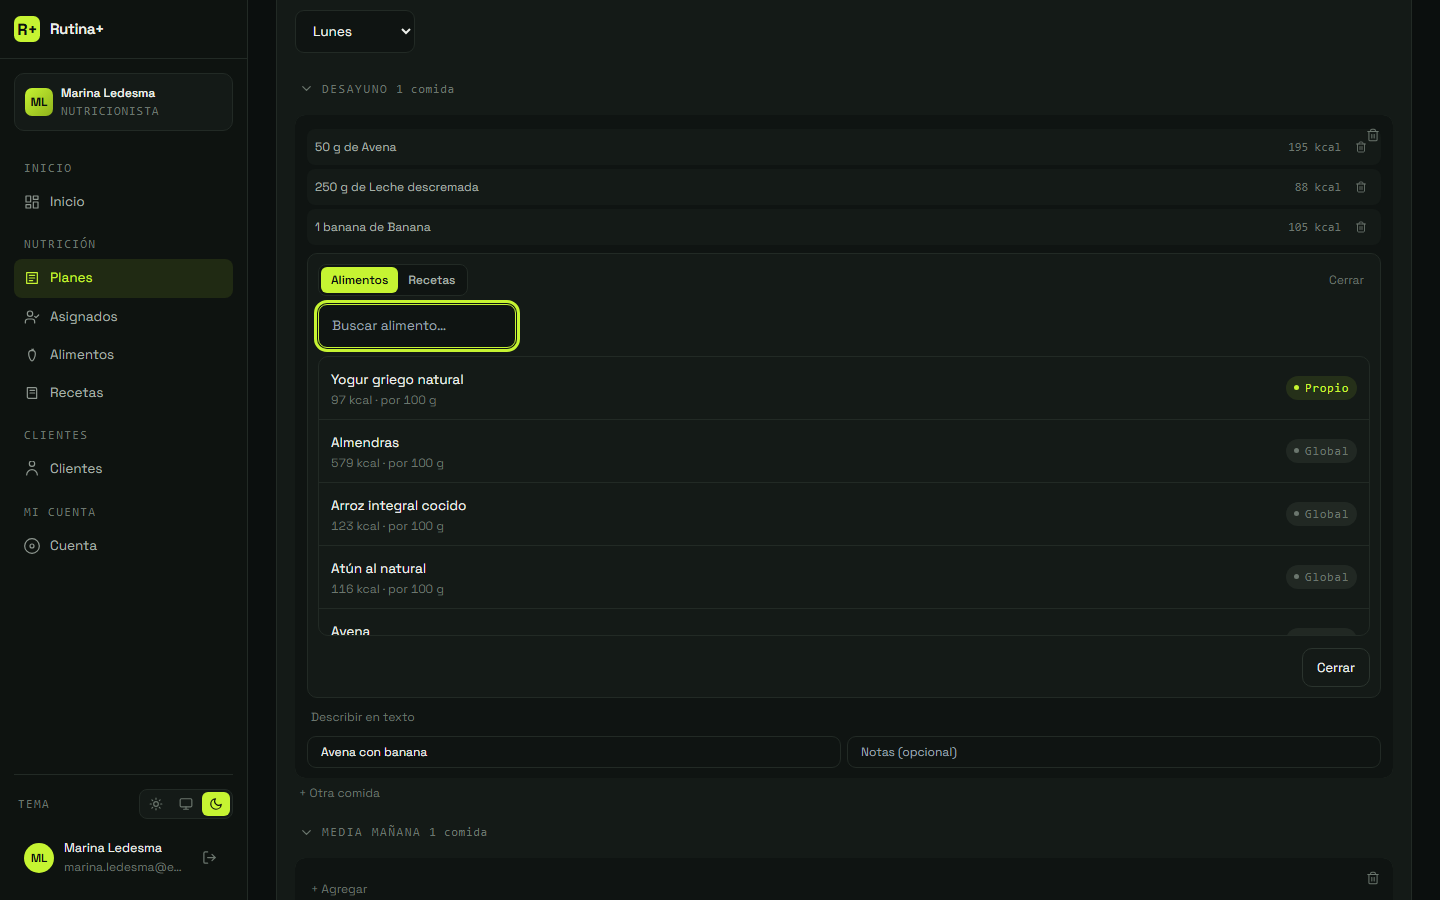The height and width of the screenshot is (900, 1440).
Task: Switch to the Recetas tab
Action: tap(432, 280)
